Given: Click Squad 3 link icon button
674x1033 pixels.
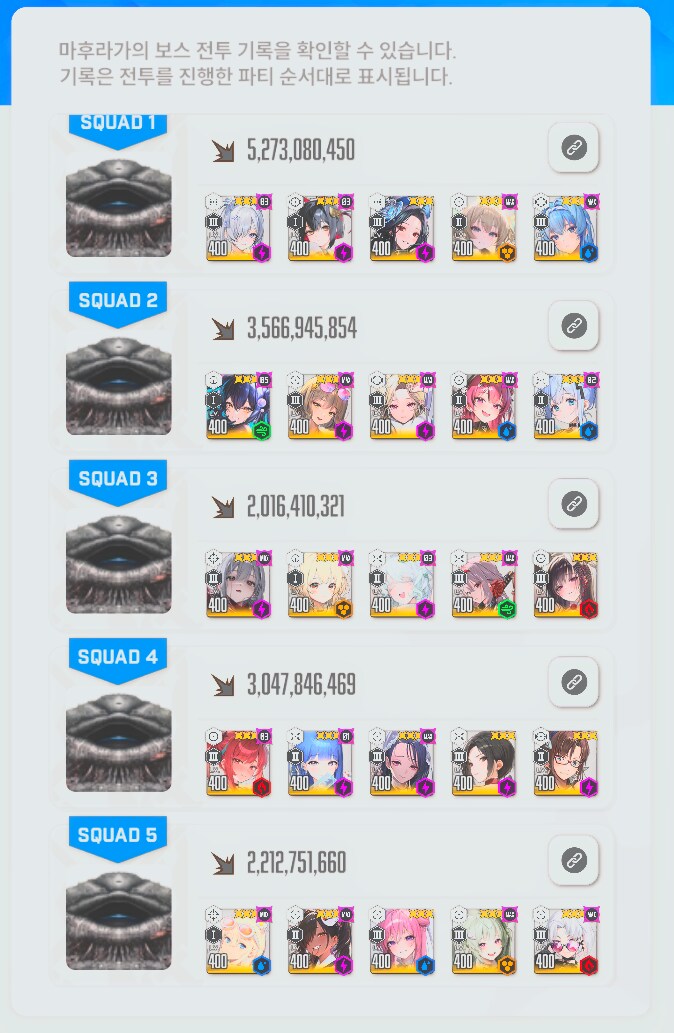Looking at the screenshot, I should [x=573, y=504].
